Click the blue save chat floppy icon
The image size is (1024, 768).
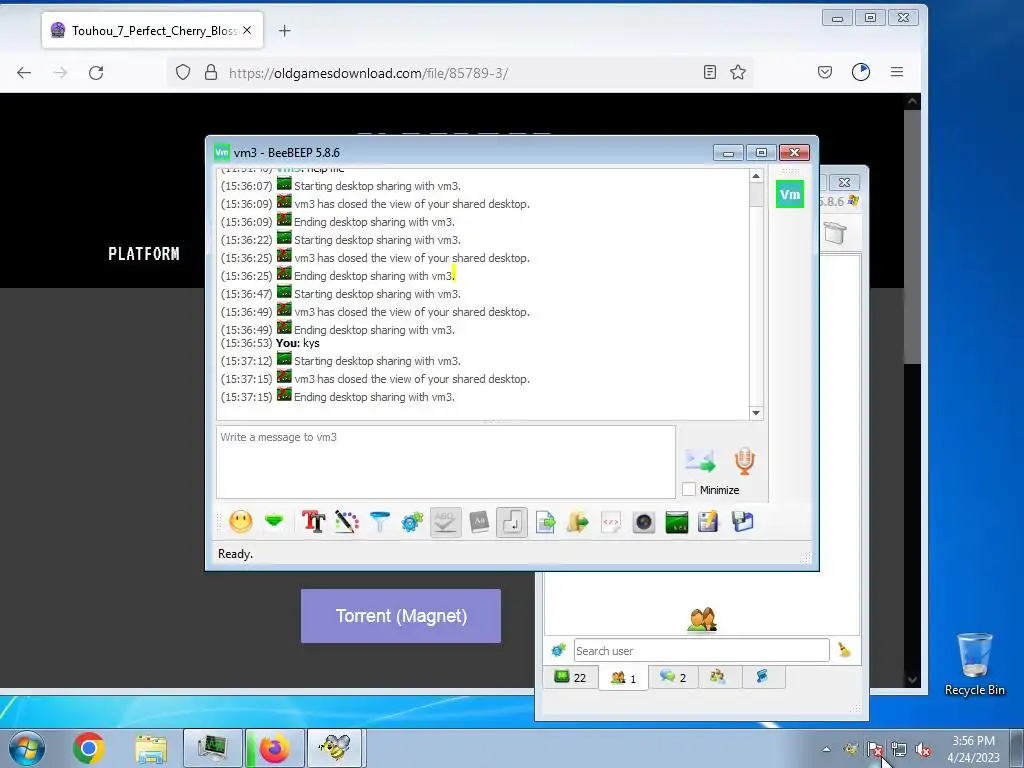(x=743, y=522)
